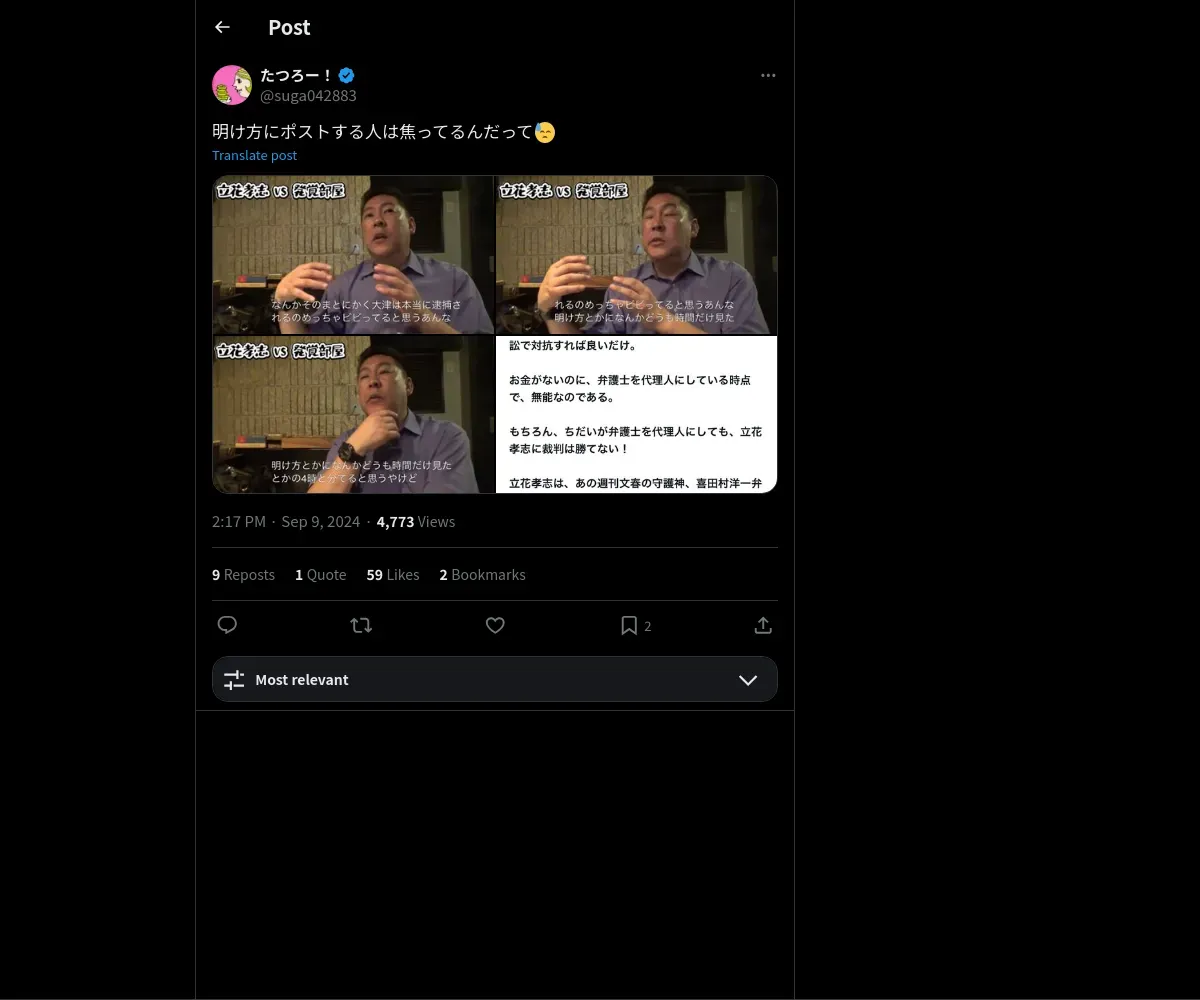The image size is (1200, 1000).
Task: Click the share upload icon
Action: click(763, 625)
